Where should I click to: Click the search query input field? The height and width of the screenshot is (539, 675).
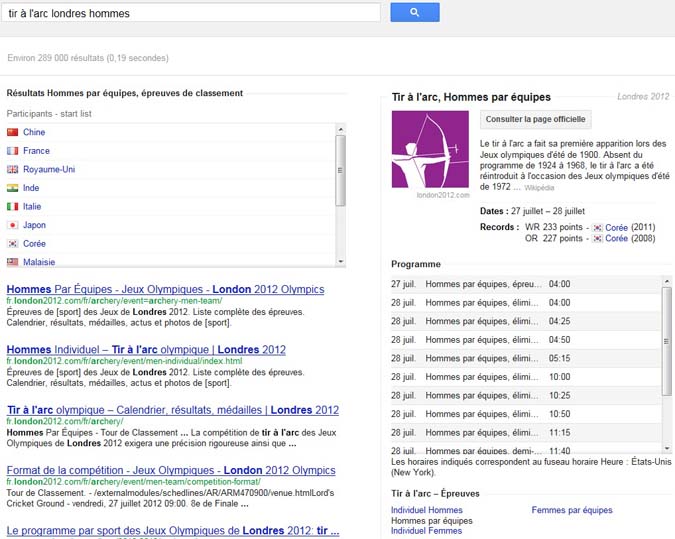point(190,13)
